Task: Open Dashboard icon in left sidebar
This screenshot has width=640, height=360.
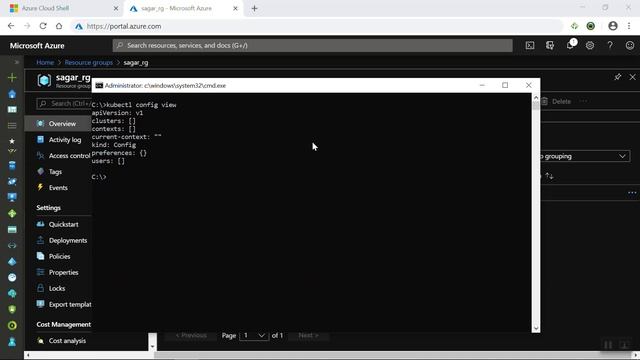Action: [x=12, y=109]
